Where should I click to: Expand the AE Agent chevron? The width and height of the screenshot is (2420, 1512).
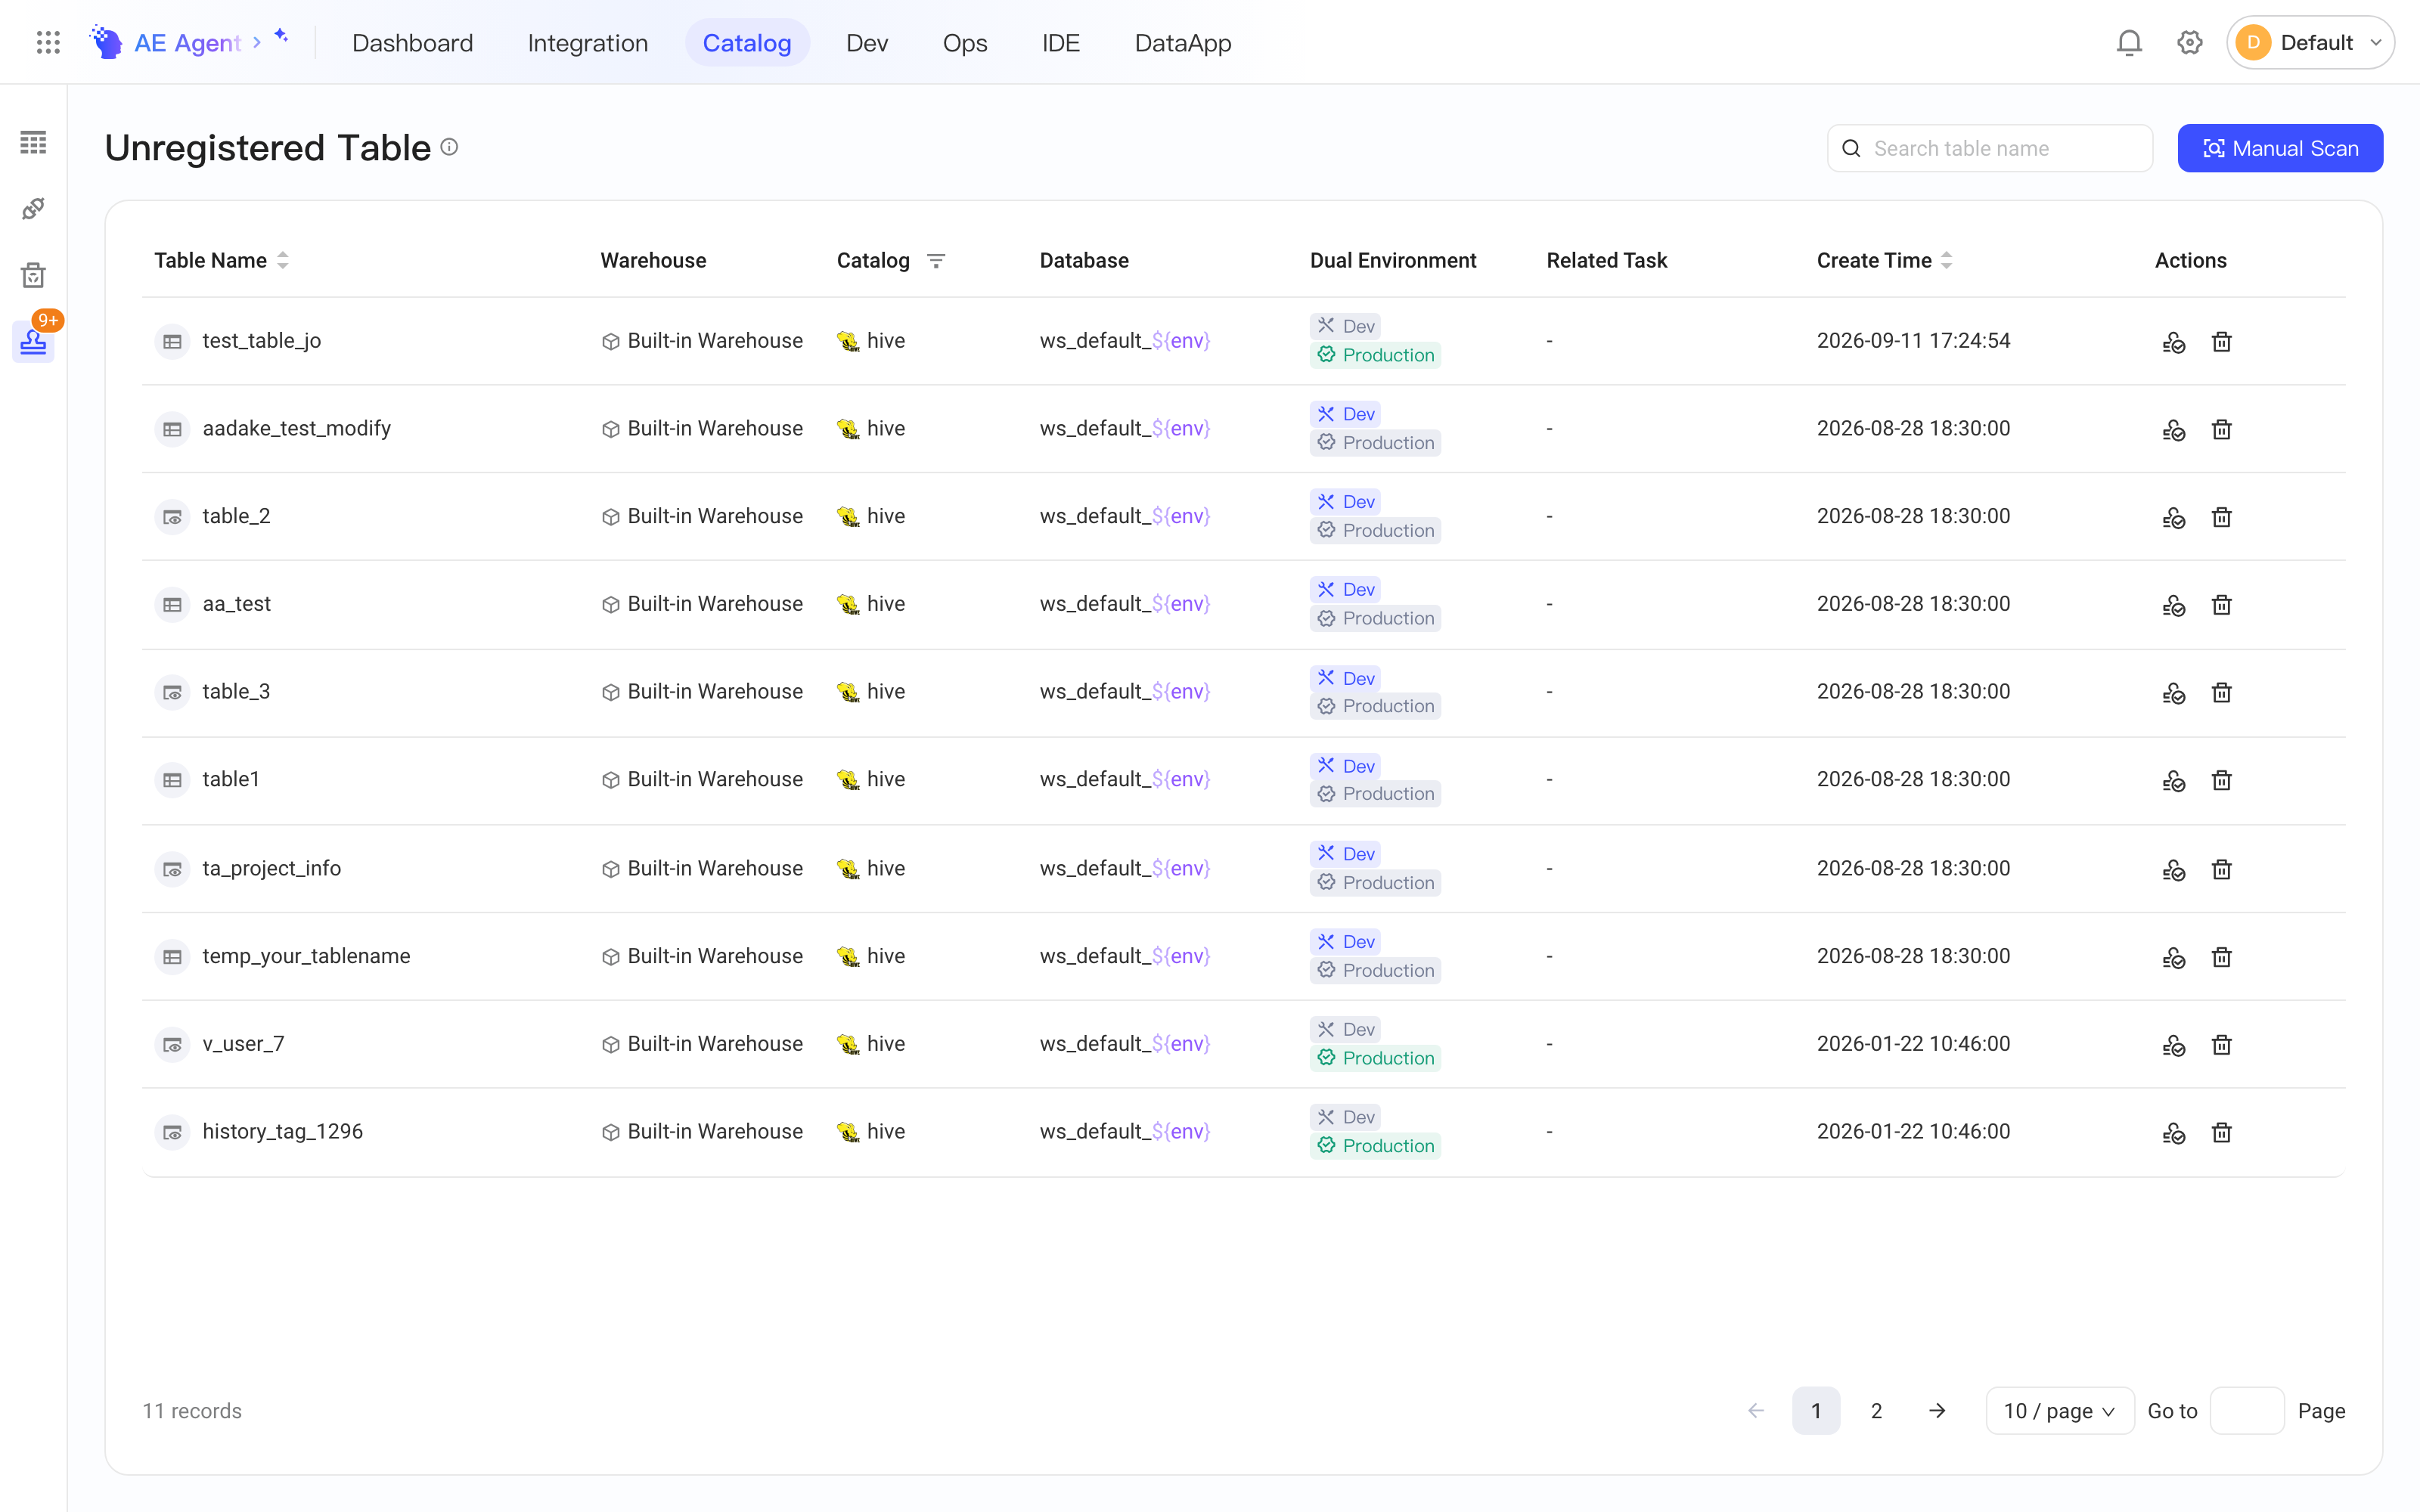pyautogui.click(x=257, y=42)
